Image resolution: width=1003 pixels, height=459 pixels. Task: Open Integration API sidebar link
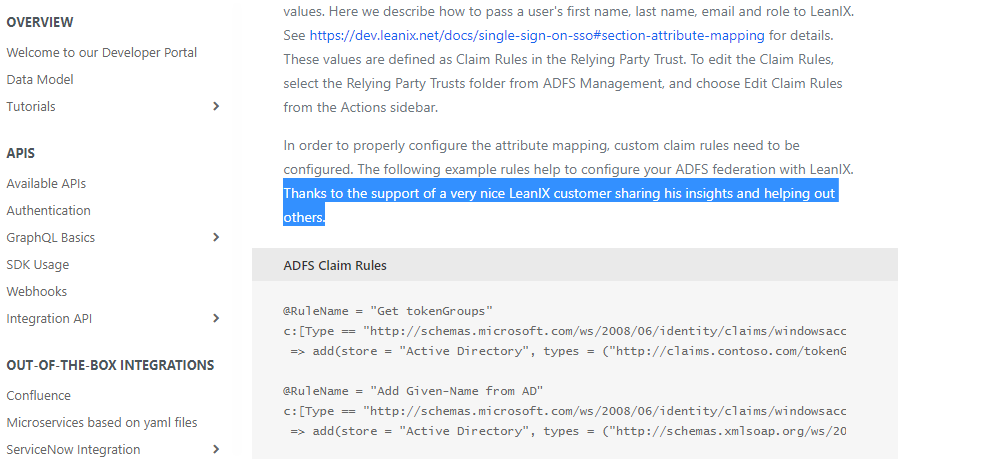(x=49, y=318)
